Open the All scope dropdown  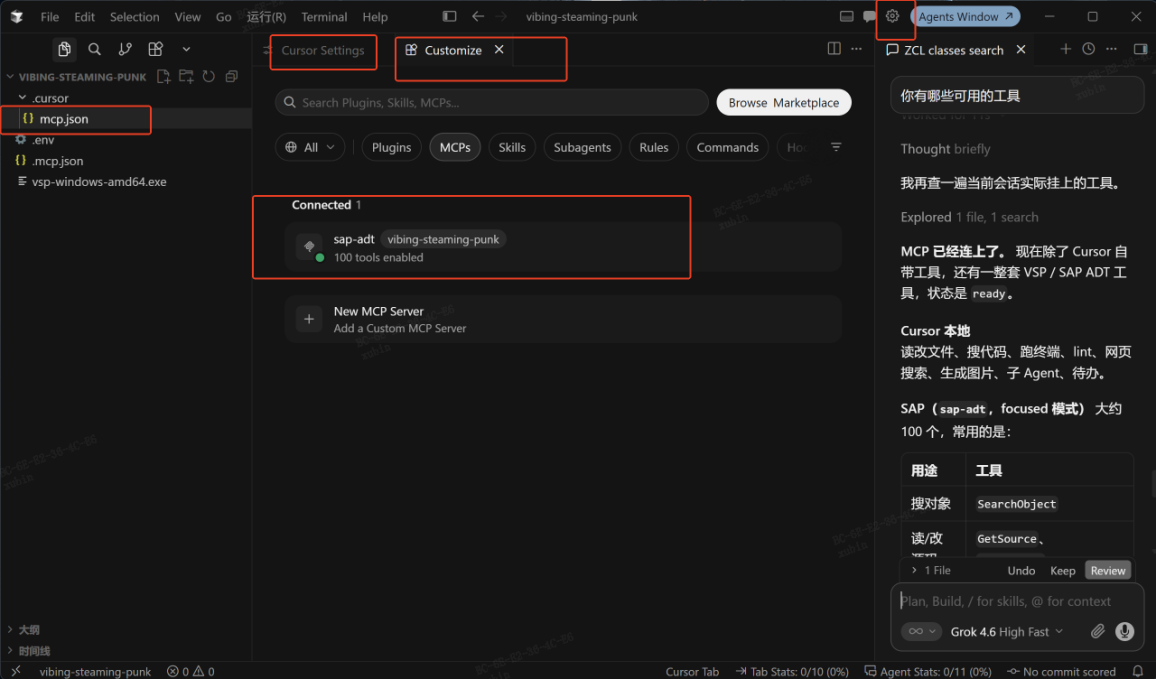pyautogui.click(x=310, y=147)
